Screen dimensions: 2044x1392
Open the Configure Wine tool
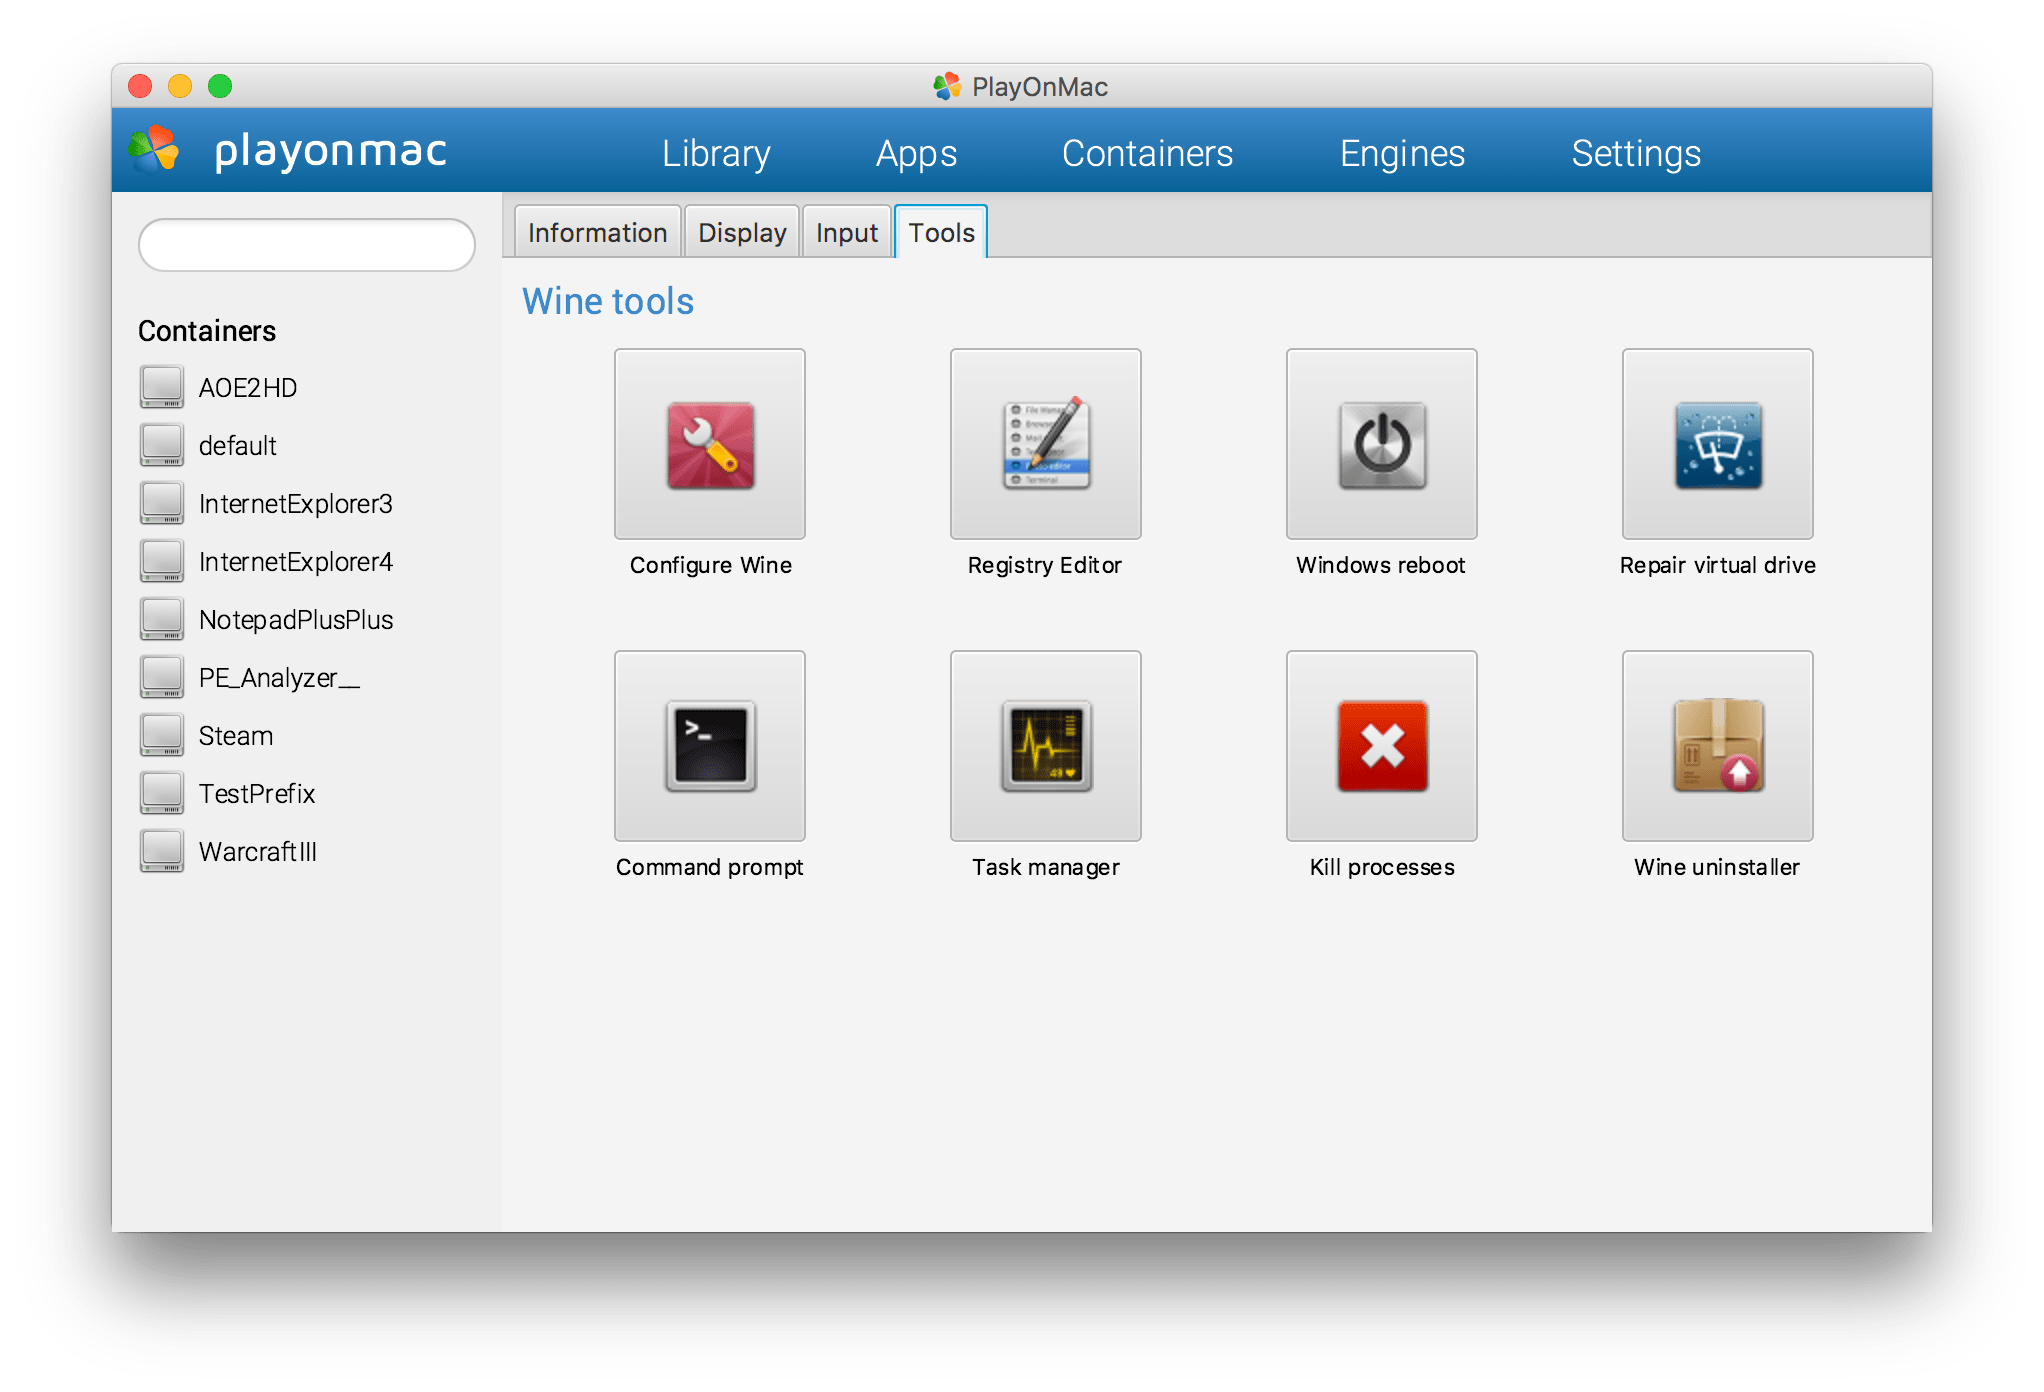coord(710,445)
